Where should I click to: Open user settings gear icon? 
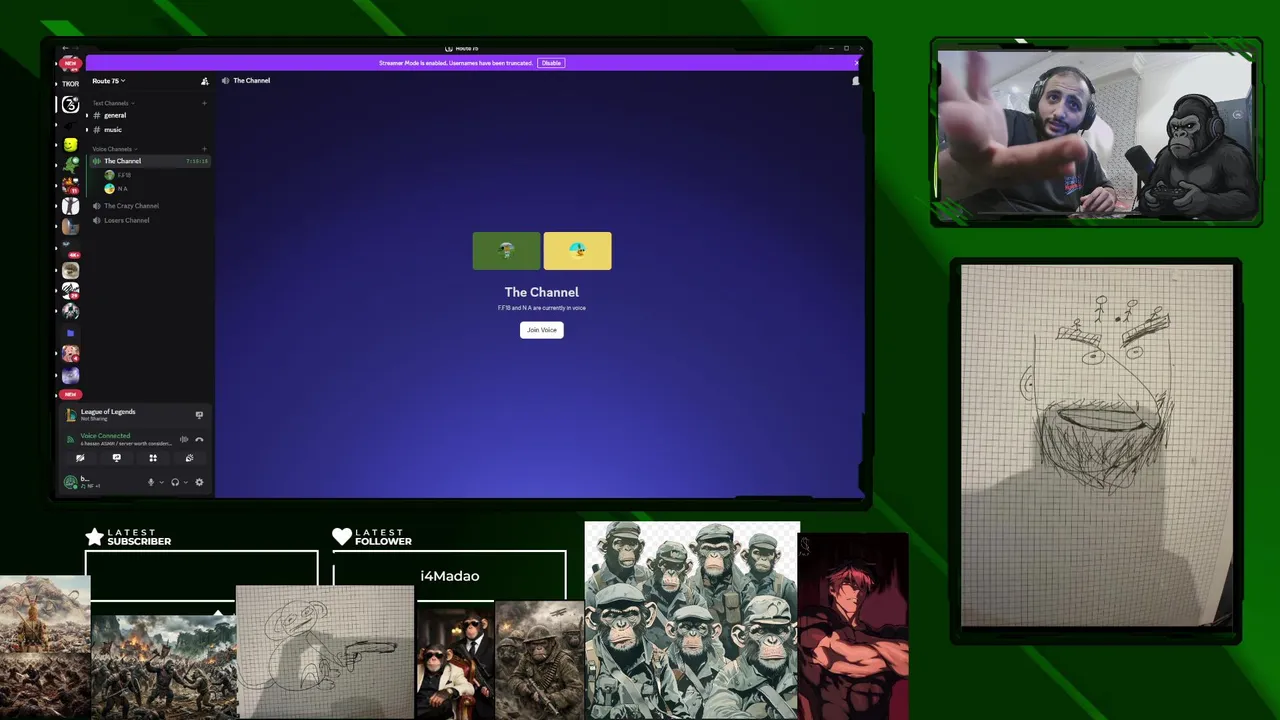pos(199,482)
